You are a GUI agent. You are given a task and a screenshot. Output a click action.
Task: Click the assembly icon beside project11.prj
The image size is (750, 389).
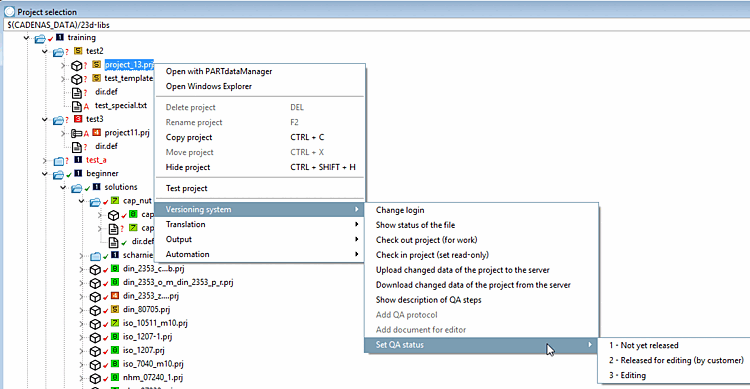[x=77, y=133]
